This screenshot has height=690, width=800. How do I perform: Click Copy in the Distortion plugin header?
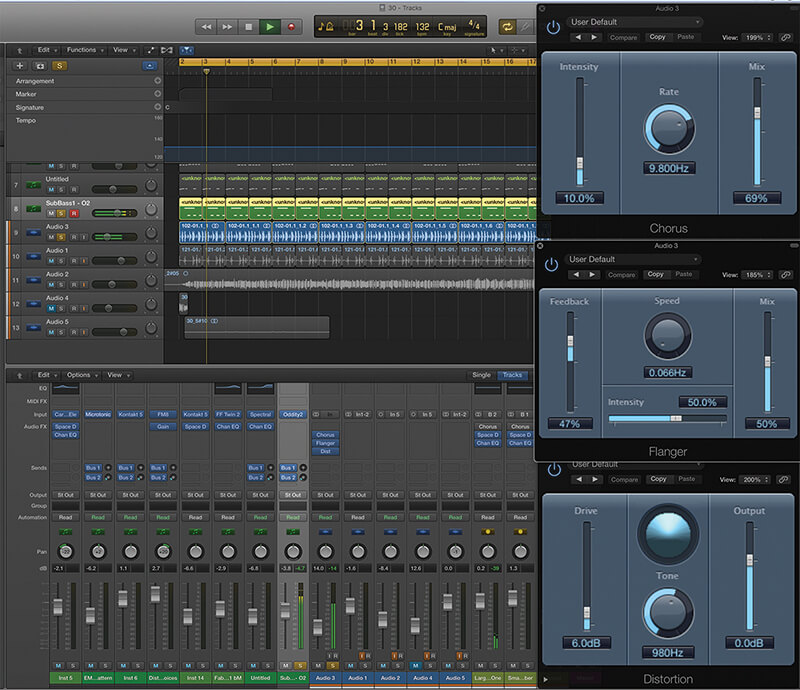658,479
